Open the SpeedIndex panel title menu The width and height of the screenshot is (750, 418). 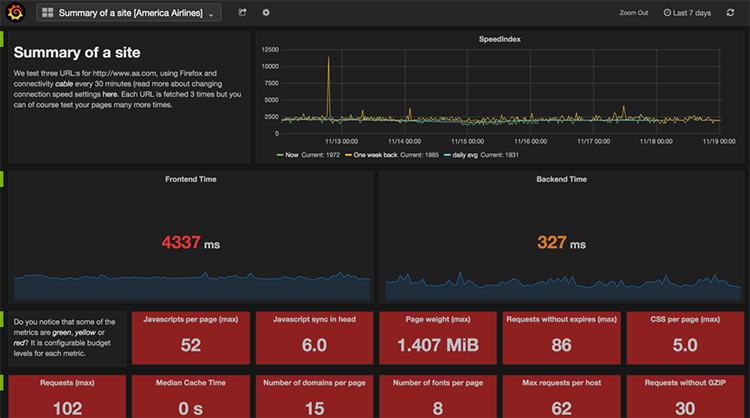[x=499, y=39]
